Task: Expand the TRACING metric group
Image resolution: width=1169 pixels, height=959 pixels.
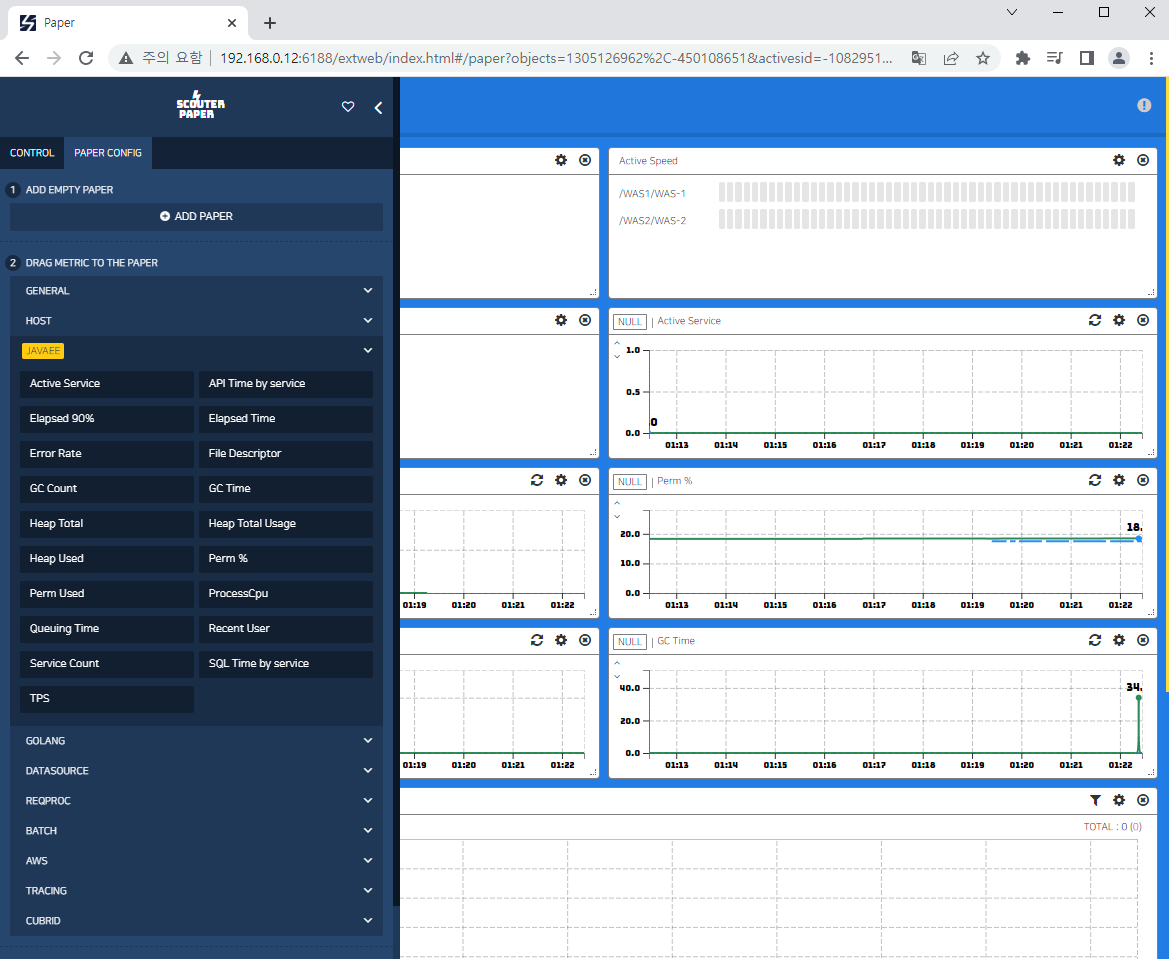Action: pos(196,890)
